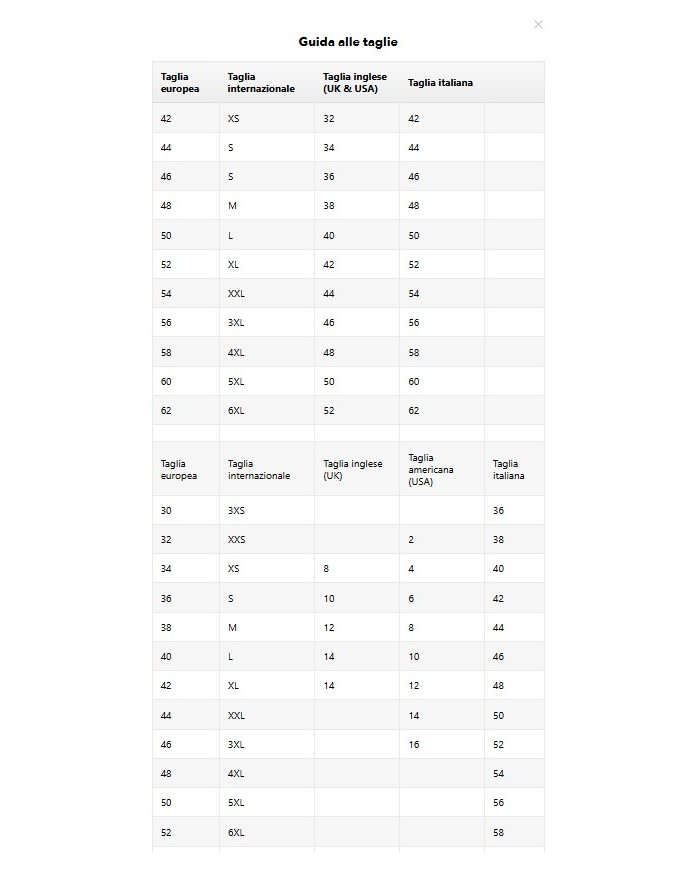Click the USA size 6 cell

coord(411,599)
